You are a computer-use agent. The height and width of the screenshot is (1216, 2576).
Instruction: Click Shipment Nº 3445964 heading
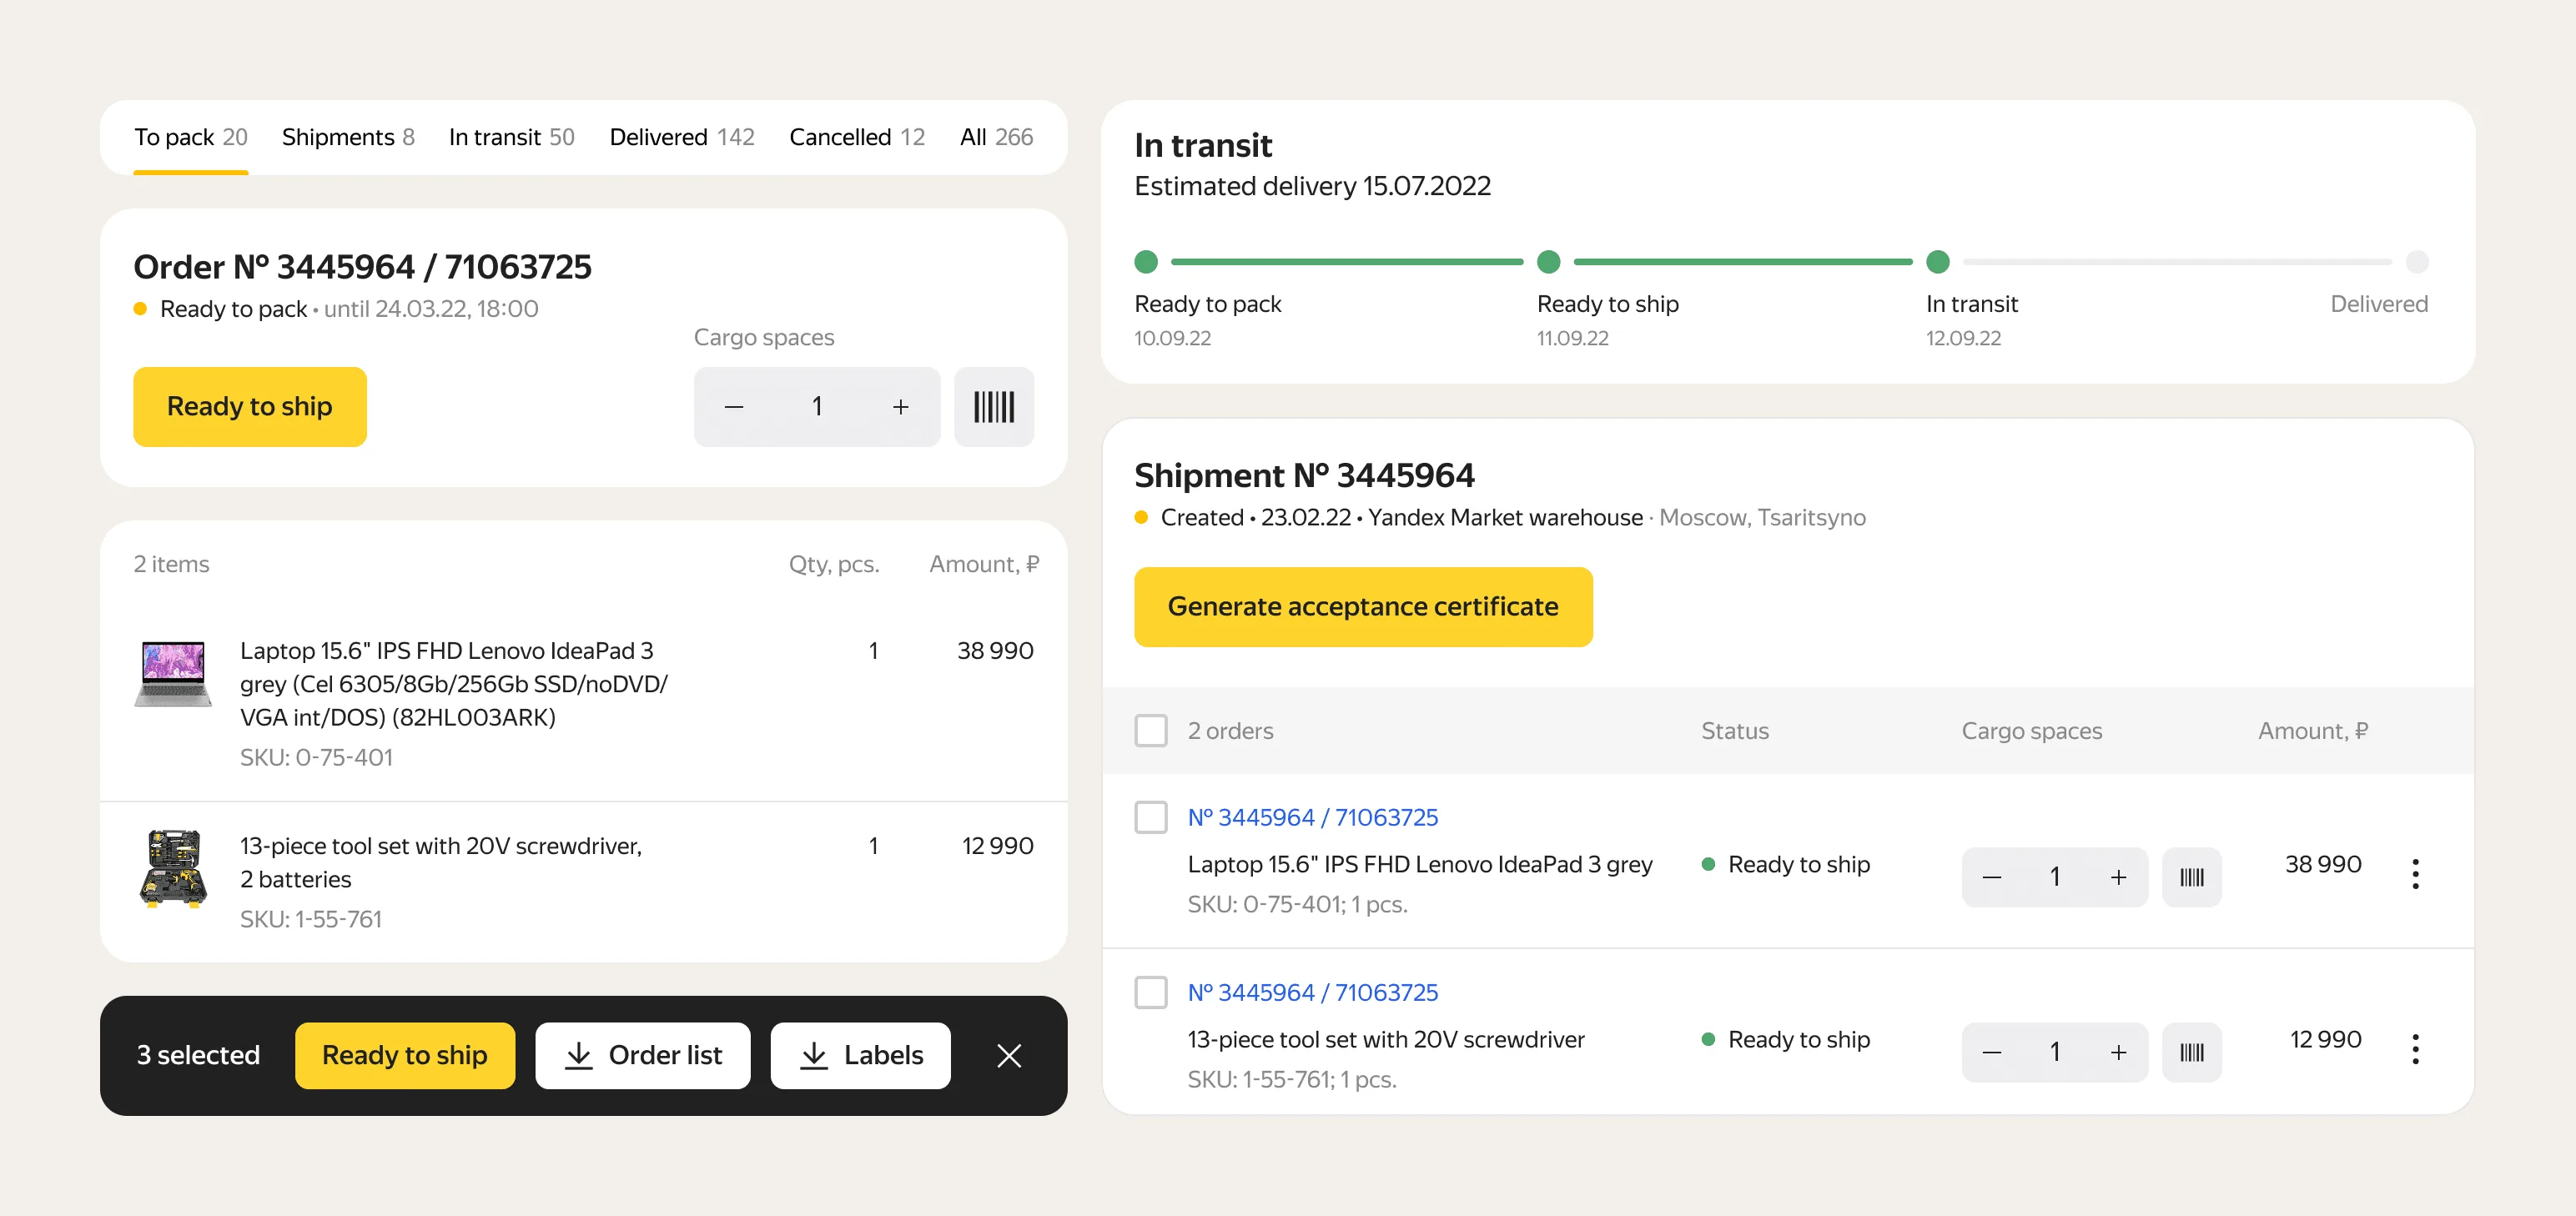point(1304,475)
